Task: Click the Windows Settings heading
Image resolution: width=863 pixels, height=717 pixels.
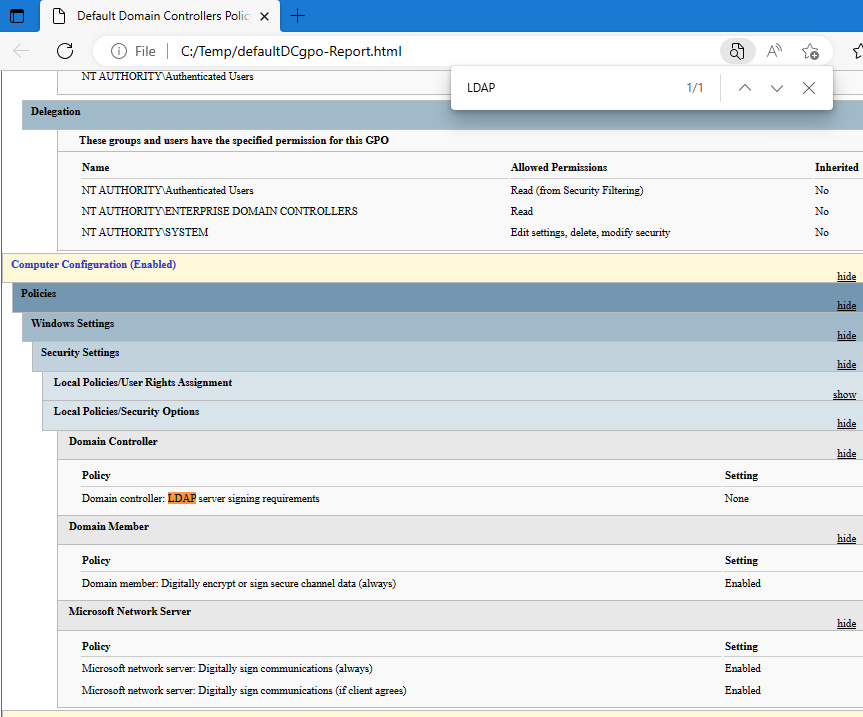Action: coord(72,324)
